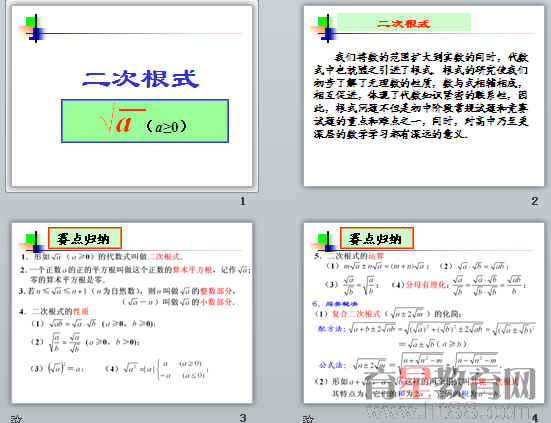Image resolution: width=551 pixels, height=423 pixels.
Task: Select slide 3 thumbnail in the sorter
Action: [x=132, y=313]
